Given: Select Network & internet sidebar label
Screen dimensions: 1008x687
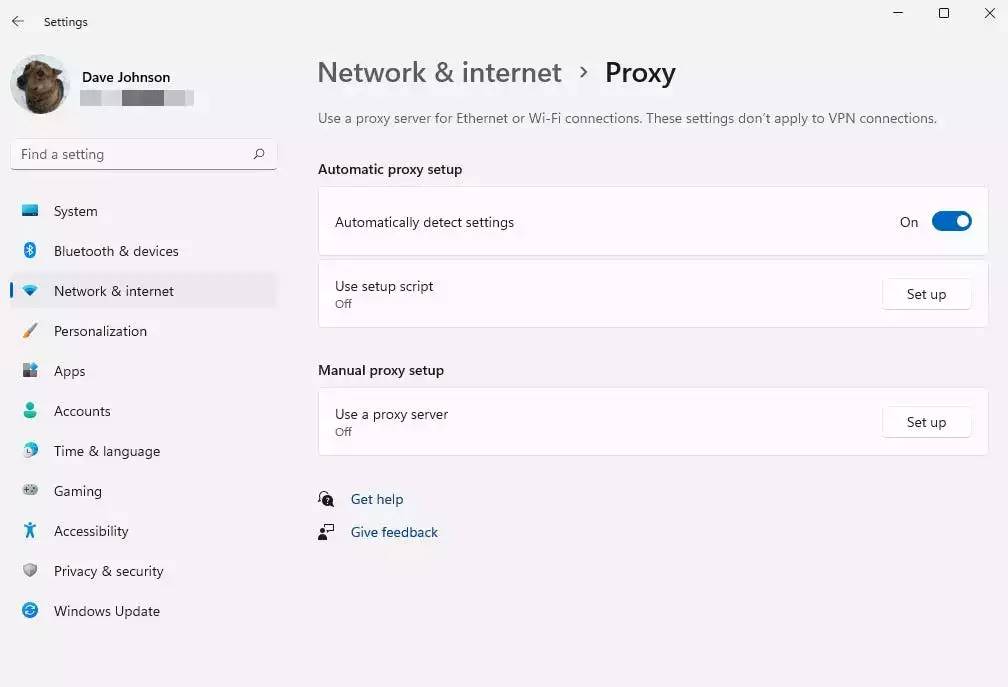Looking at the screenshot, I should click(x=114, y=291).
